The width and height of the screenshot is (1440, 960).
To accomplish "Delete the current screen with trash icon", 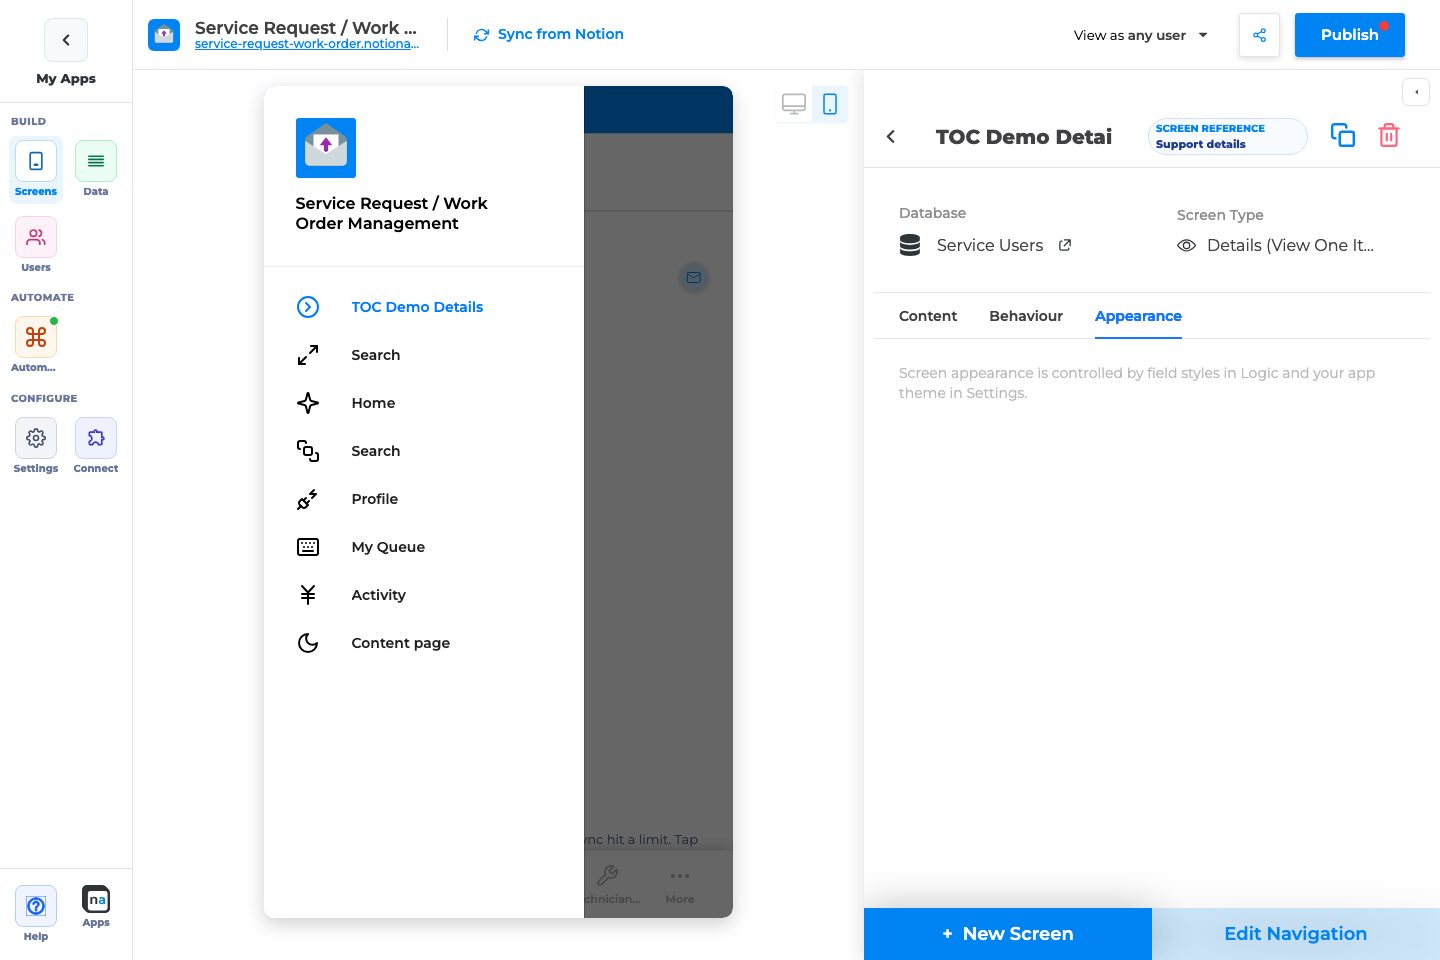I will [1389, 136].
